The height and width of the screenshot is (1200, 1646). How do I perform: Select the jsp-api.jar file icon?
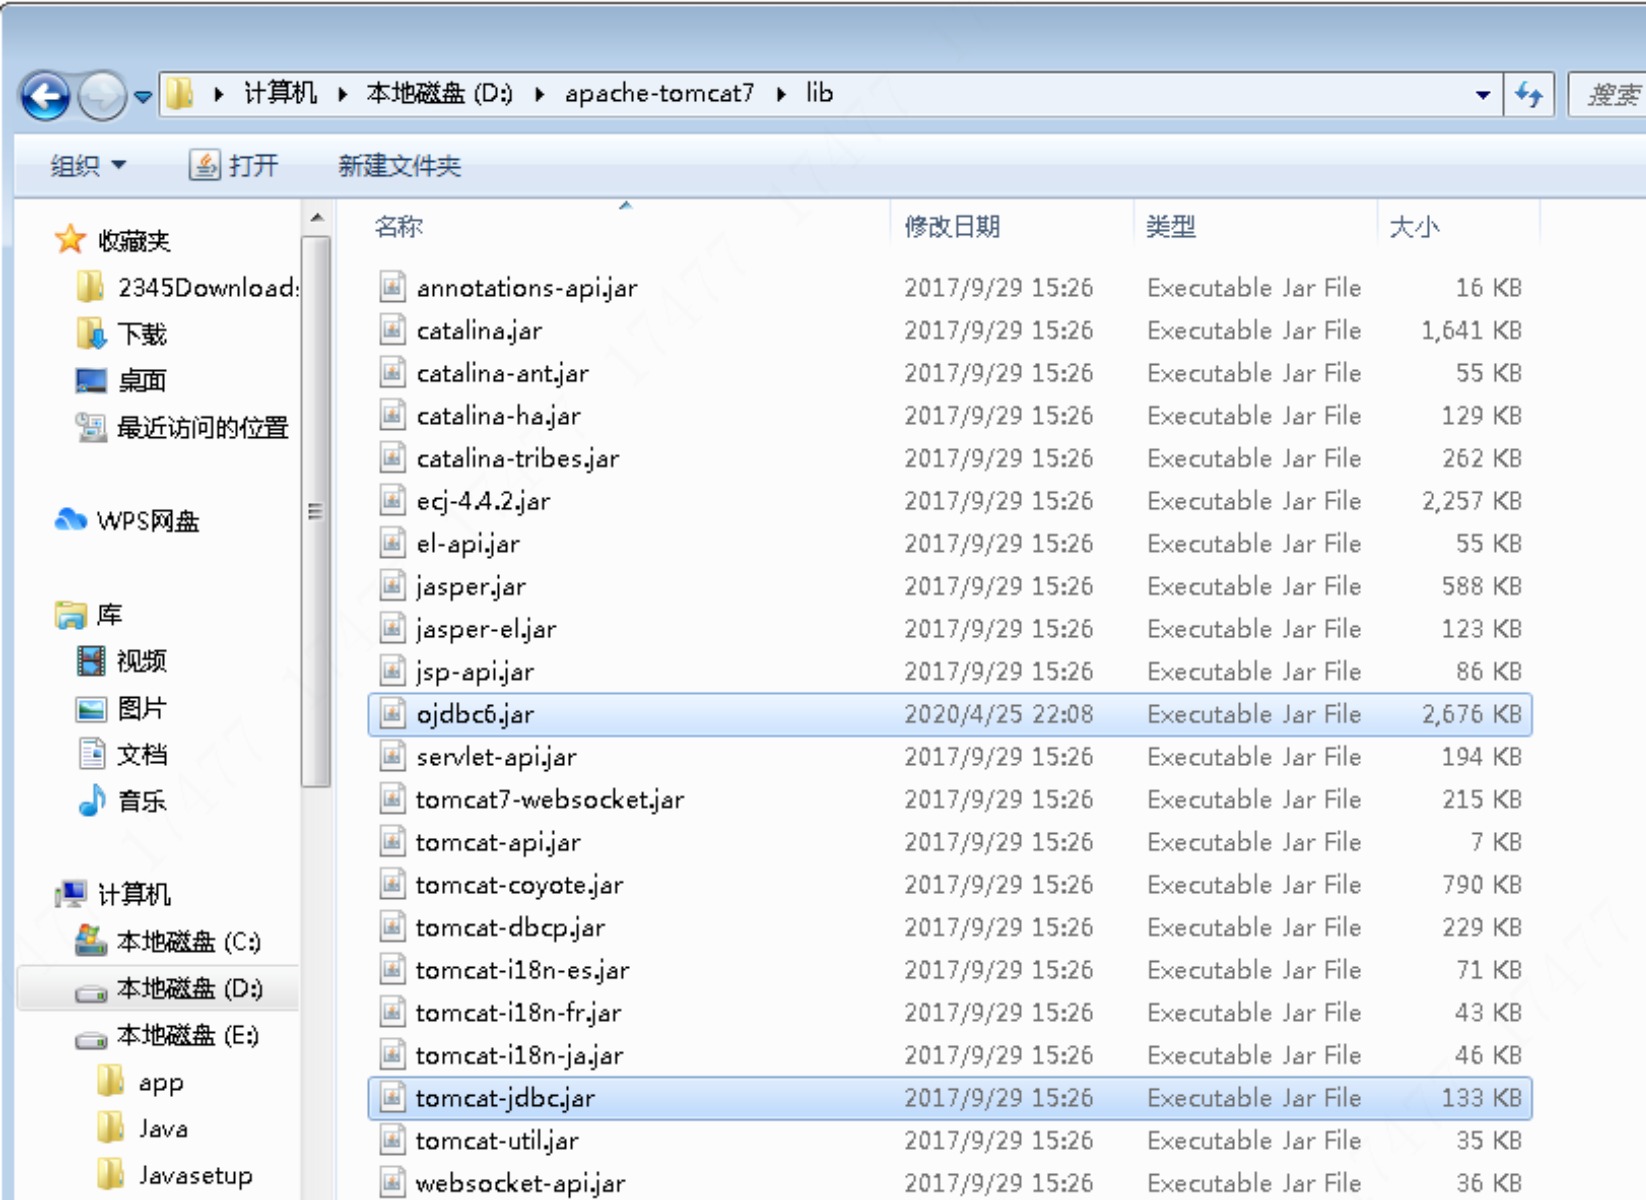point(392,672)
